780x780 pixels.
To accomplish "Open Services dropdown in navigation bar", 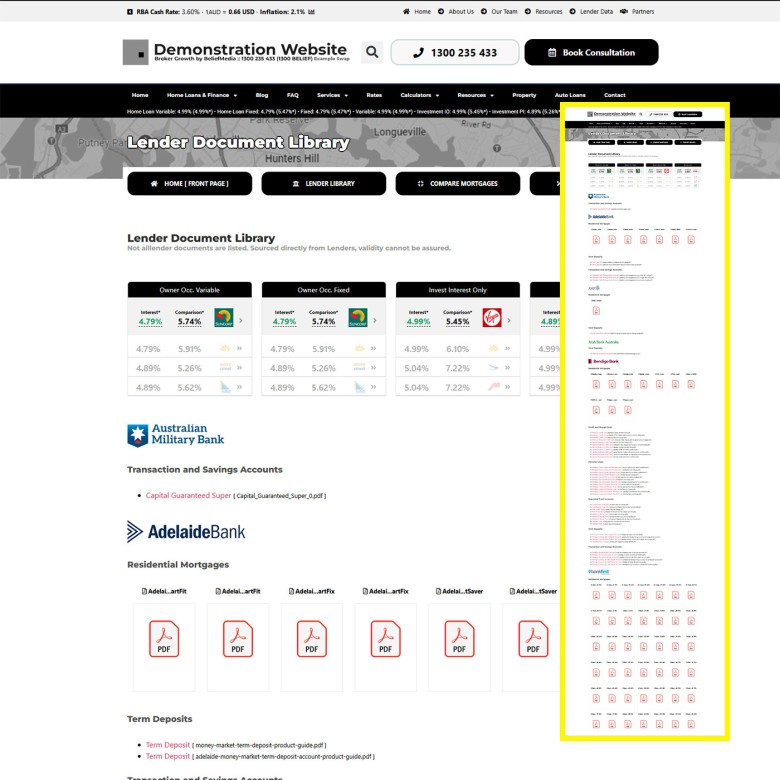I will point(332,95).
